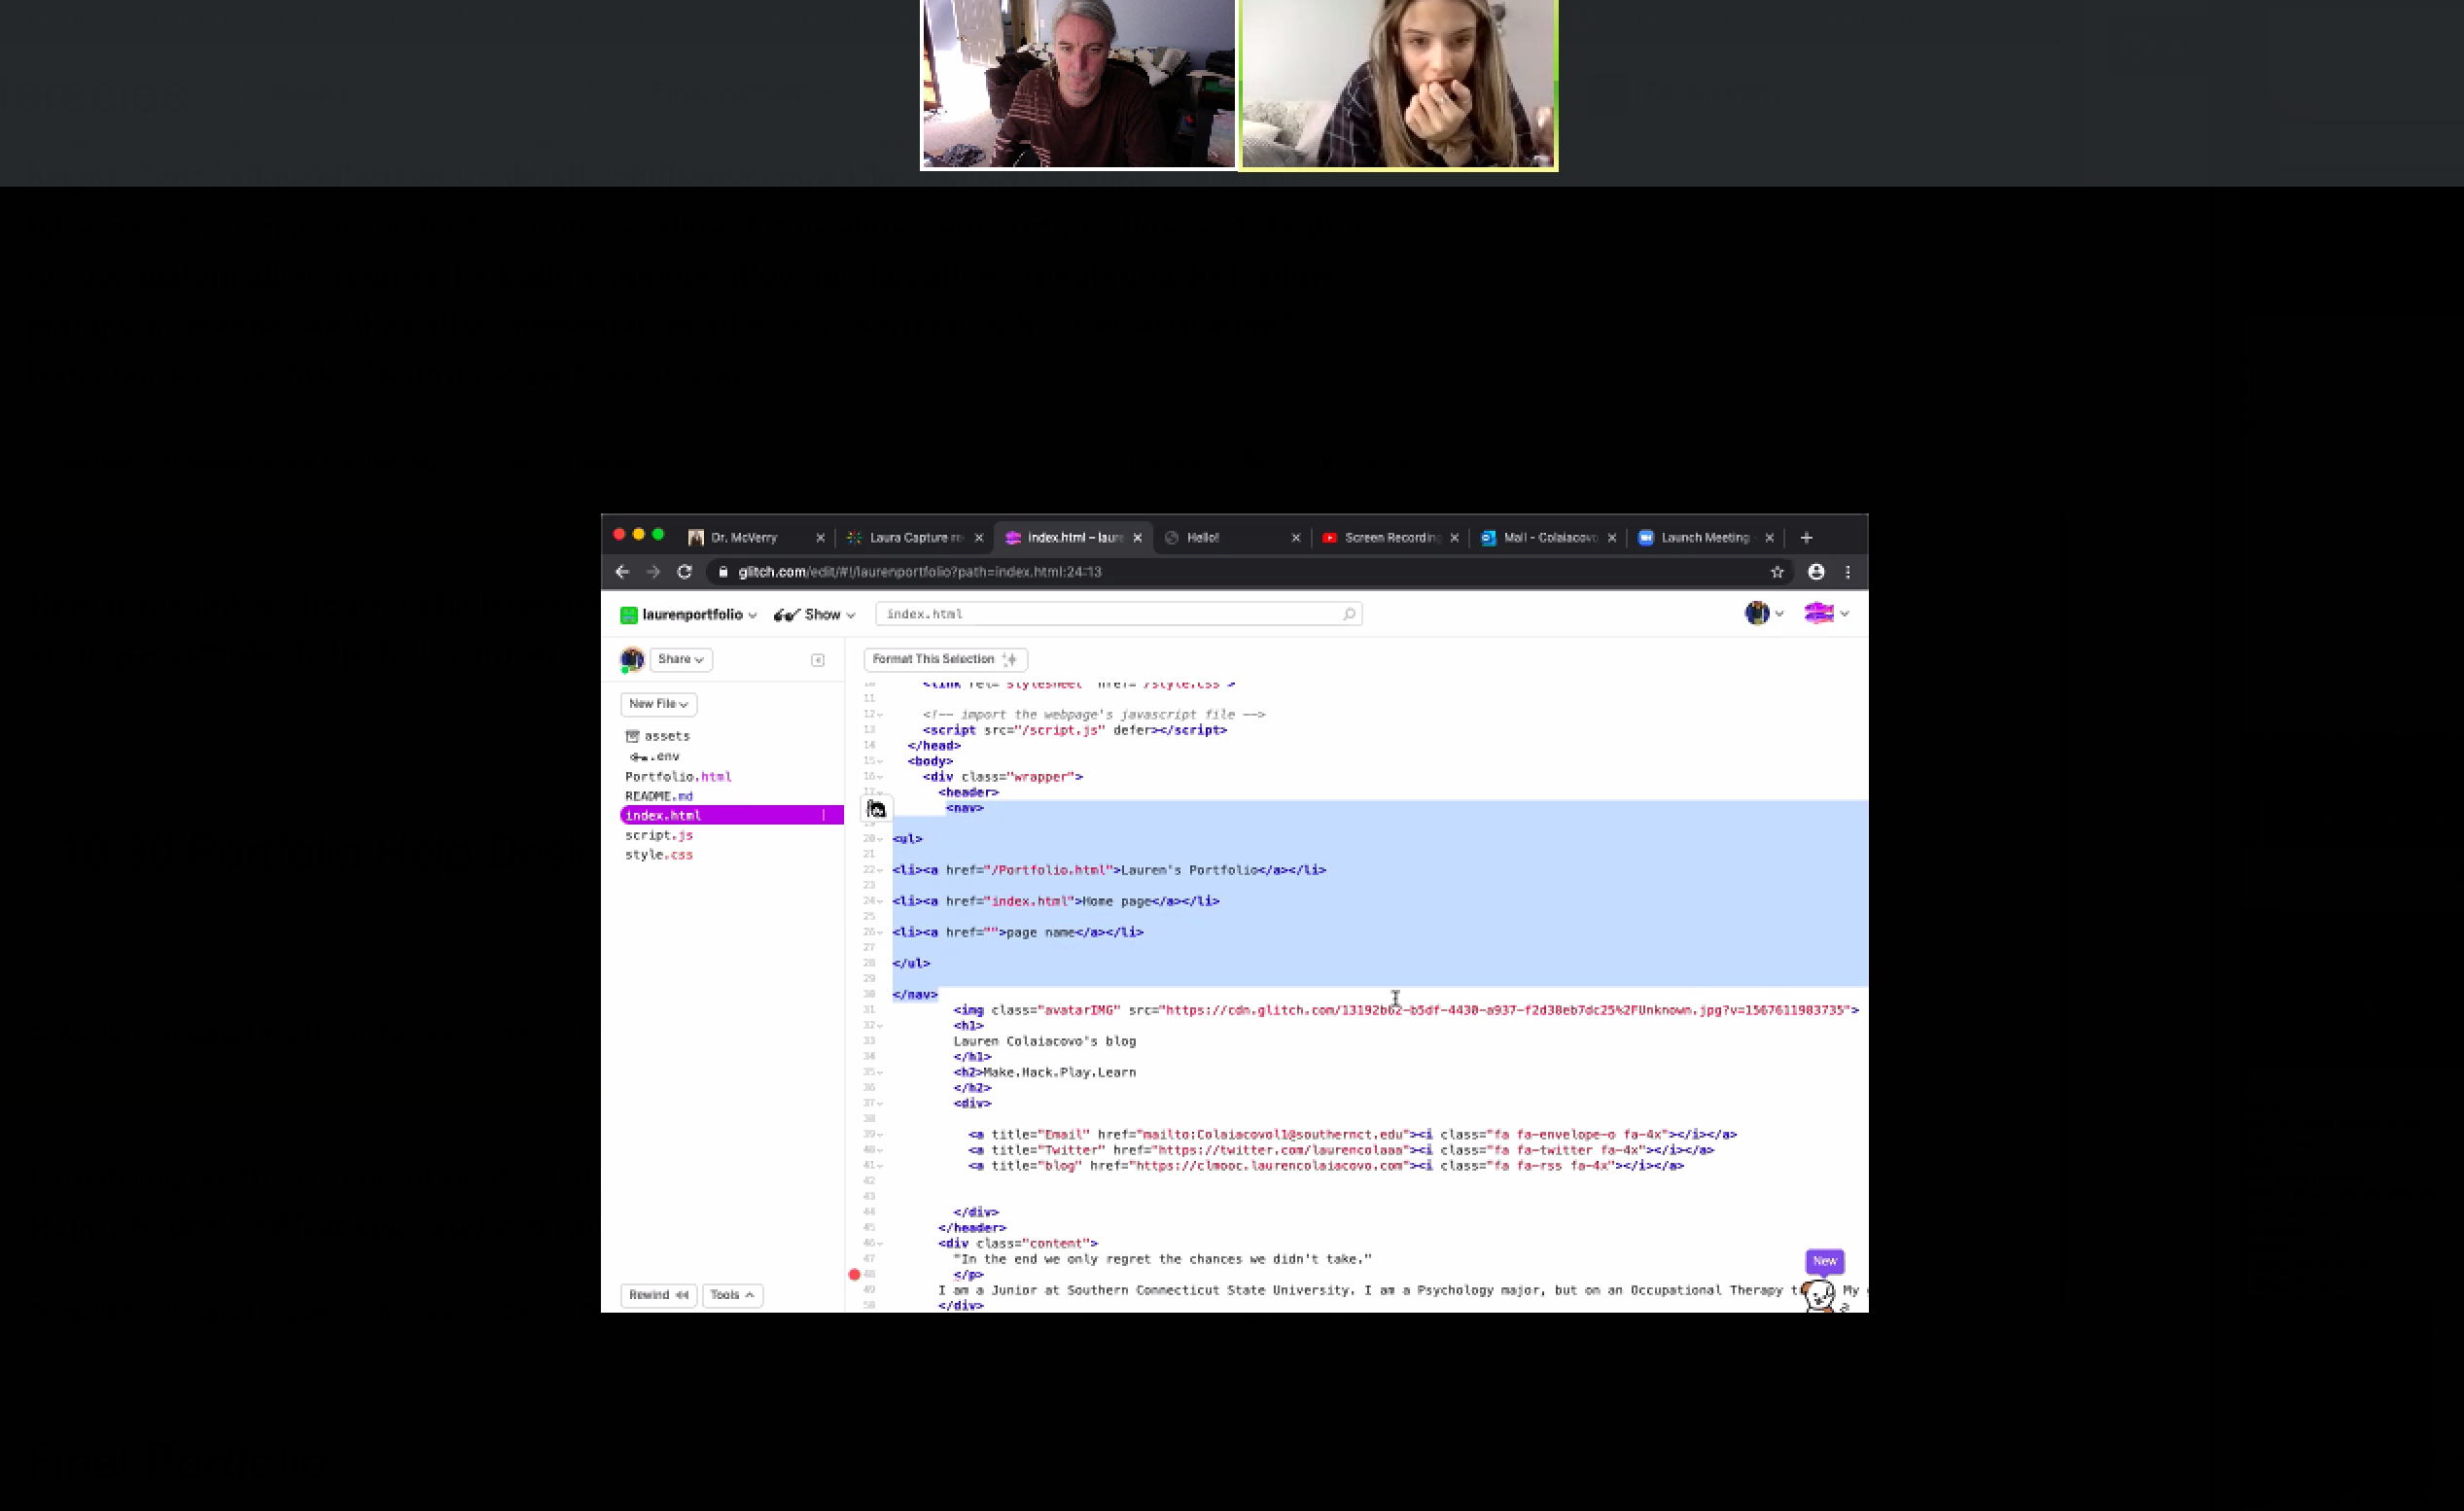Open the Share dropdown
The image size is (2464, 1511).
pos(681,659)
